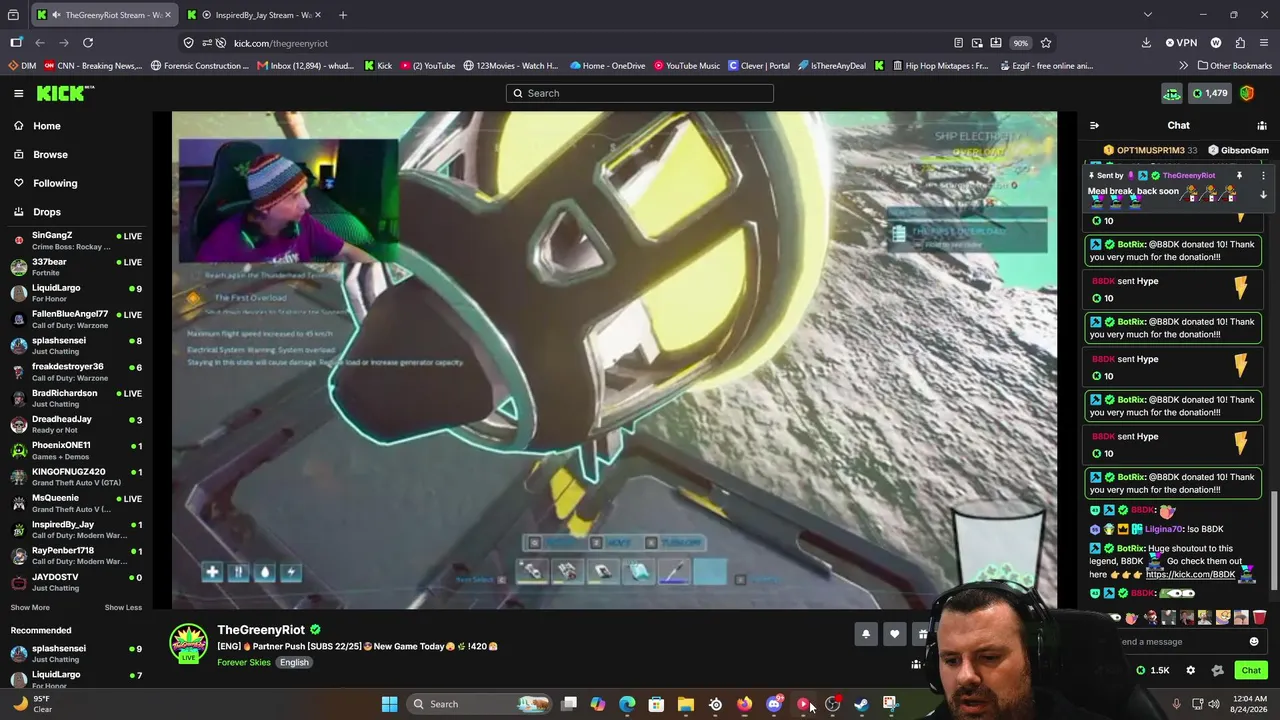The height and width of the screenshot is (720, 1280).
Task: Open BotRix kick.com/B8DK shoutout link
Action: (1190, 575)
